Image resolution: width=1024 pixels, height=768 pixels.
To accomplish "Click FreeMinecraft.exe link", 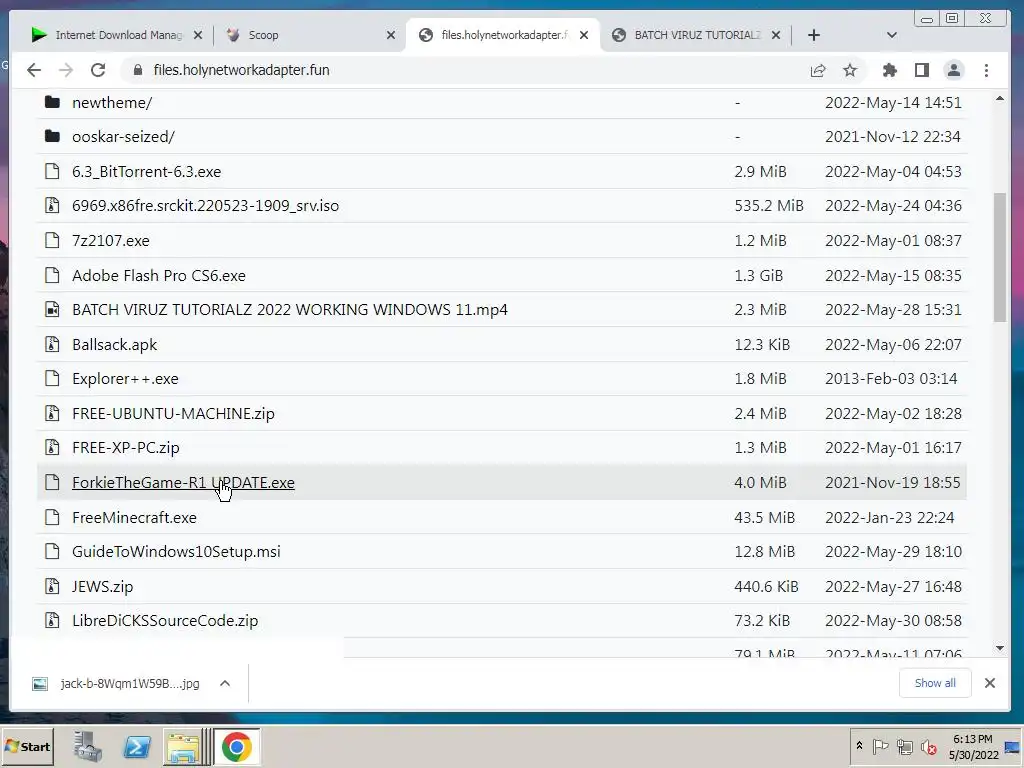I will pos(134,517).
